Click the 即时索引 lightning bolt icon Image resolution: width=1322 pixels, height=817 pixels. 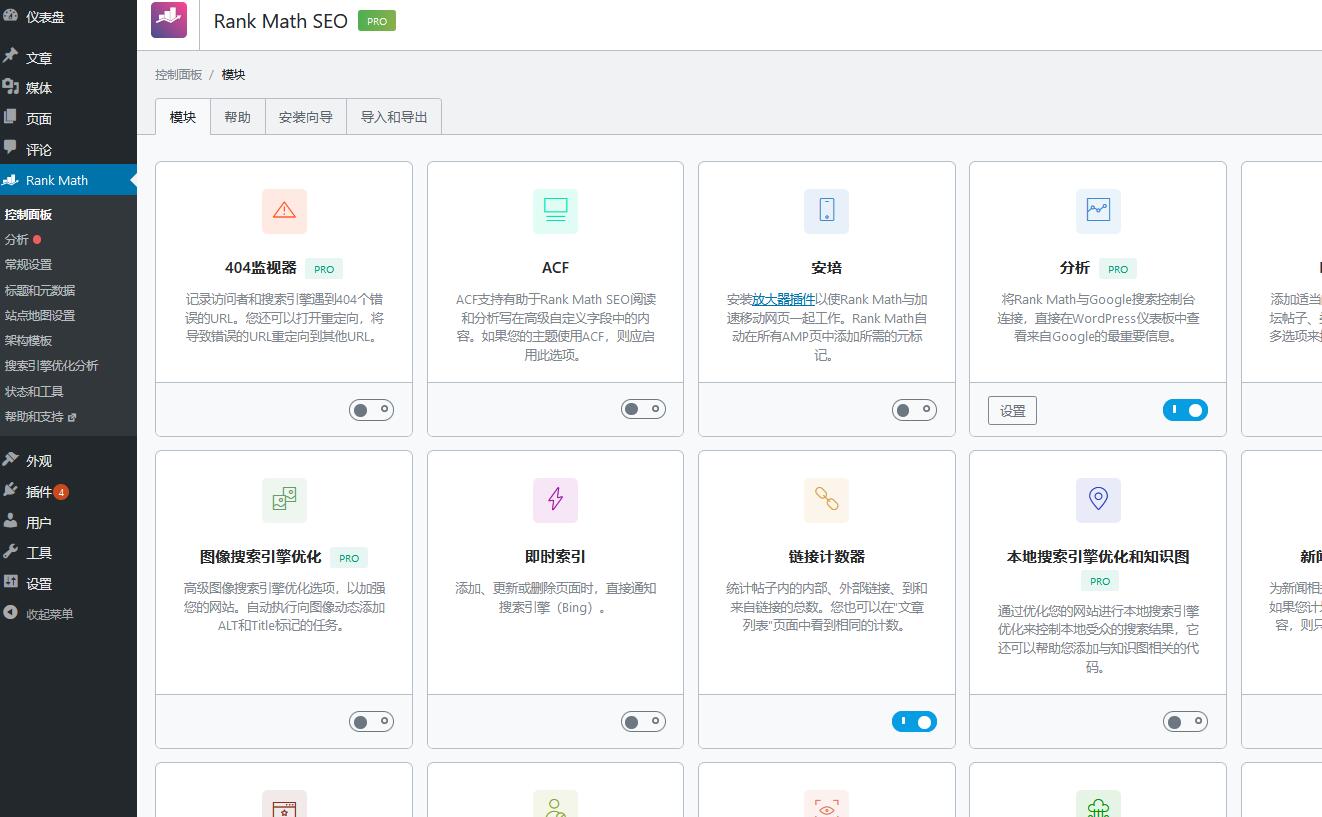point(555,499)
